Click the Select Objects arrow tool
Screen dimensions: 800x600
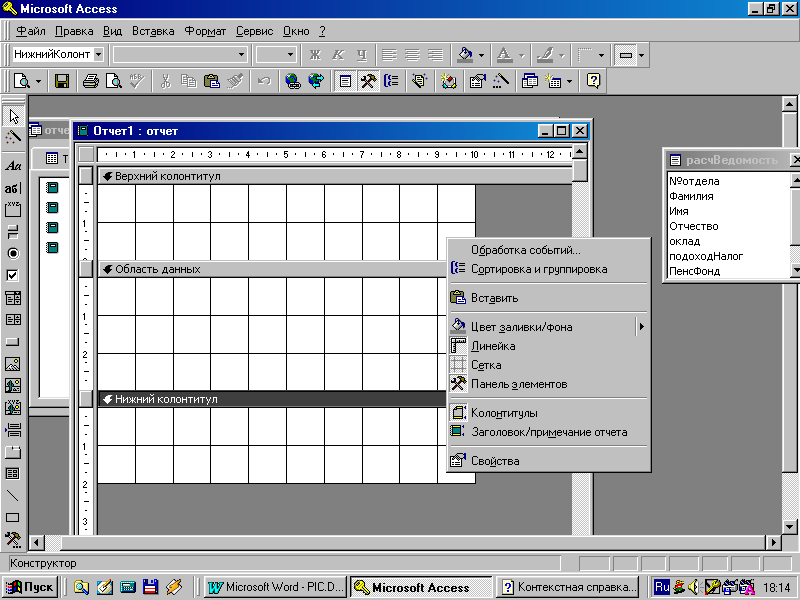[x=13, y=116]
